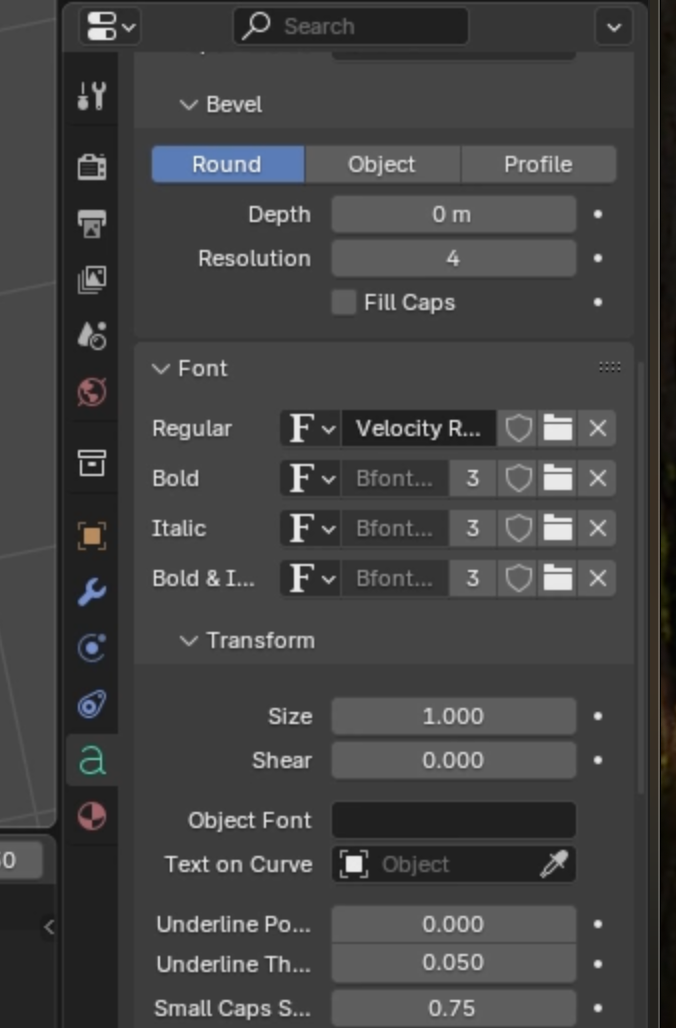The width and height of the screenshot is (676, 1028).
Task: Open the World properties tab
Action: pyautogui.click(x=92, y=392)
